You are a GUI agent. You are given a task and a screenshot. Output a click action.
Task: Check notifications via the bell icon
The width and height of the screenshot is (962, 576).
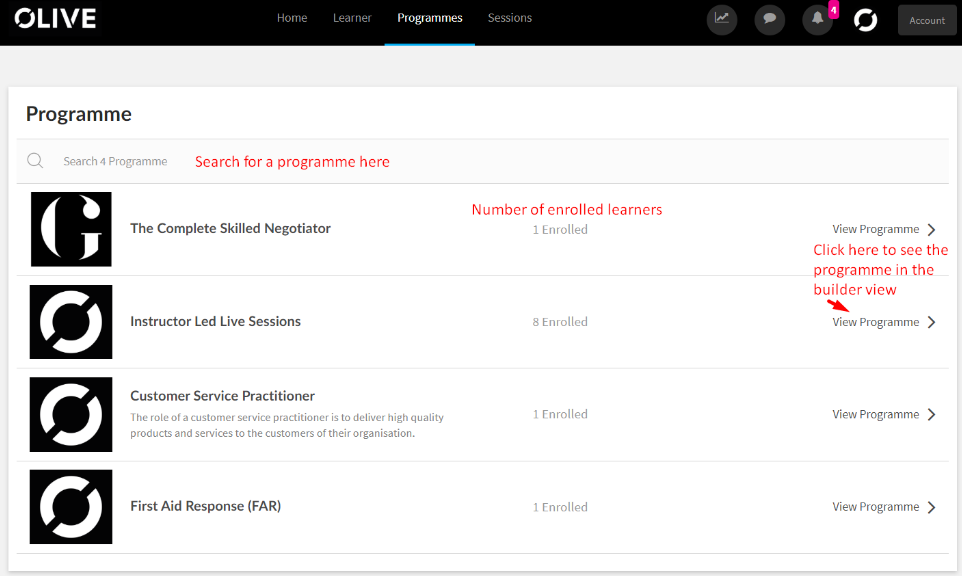point(817,20)
